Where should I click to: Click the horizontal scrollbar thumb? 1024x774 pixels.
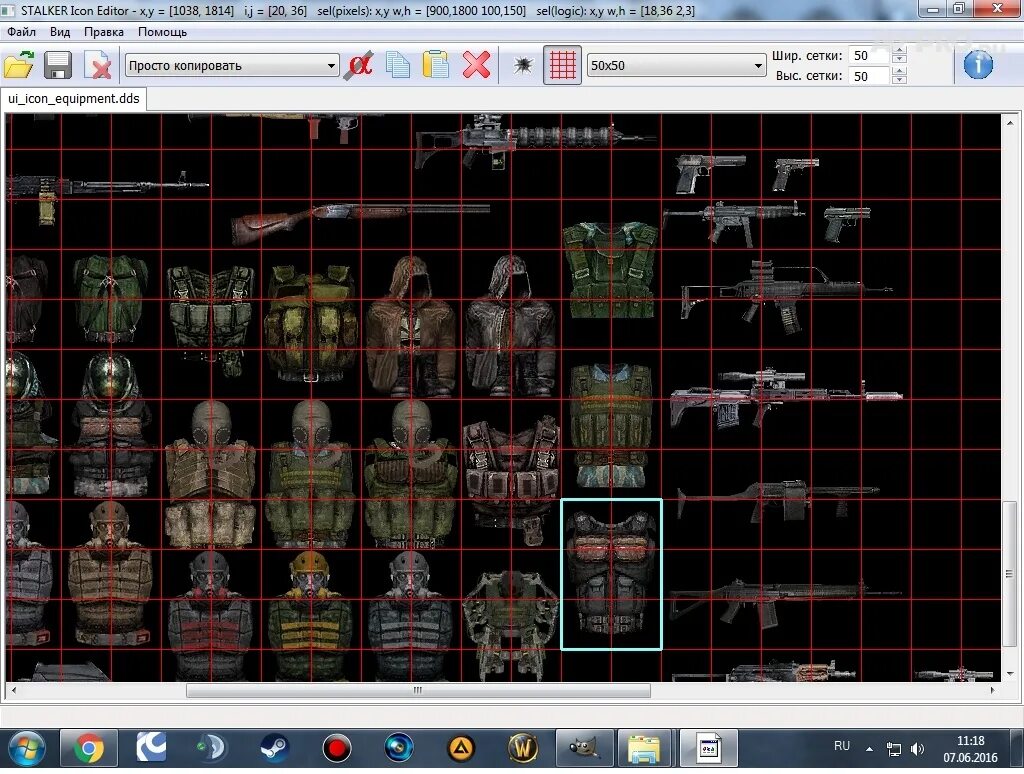point(418,690)
